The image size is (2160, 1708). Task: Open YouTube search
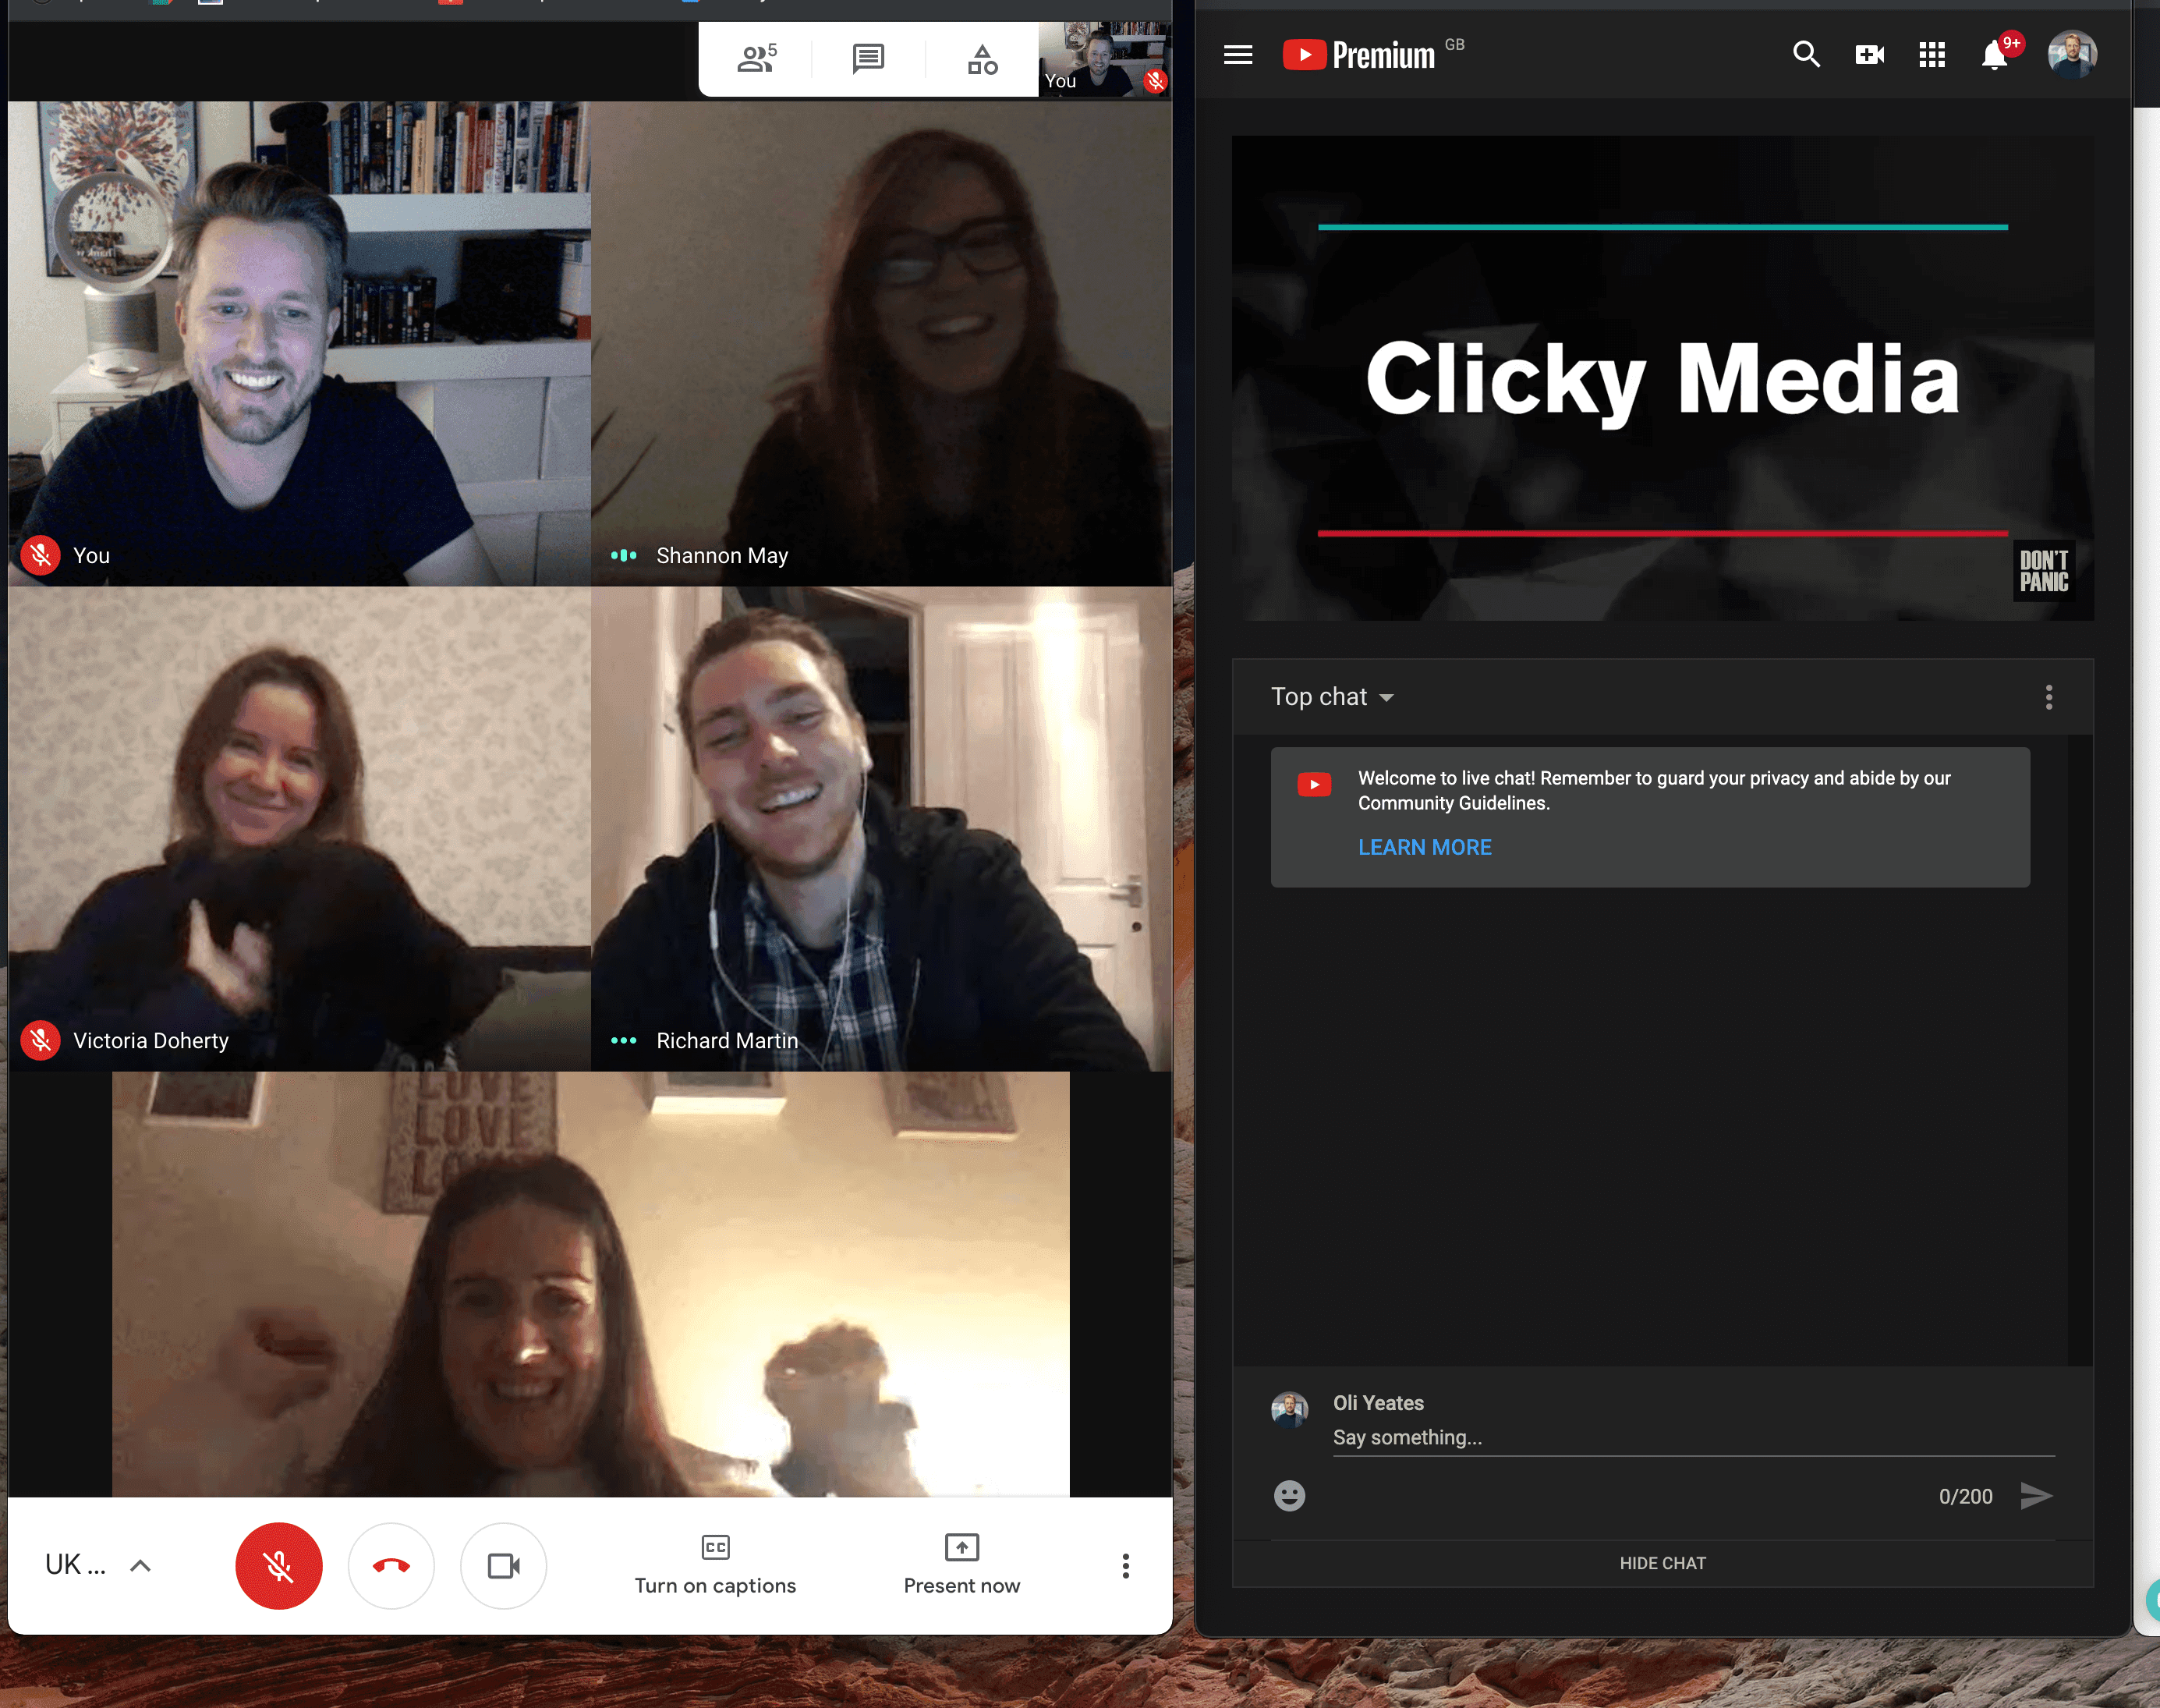pyautogui.click(x=1806, y=54)
